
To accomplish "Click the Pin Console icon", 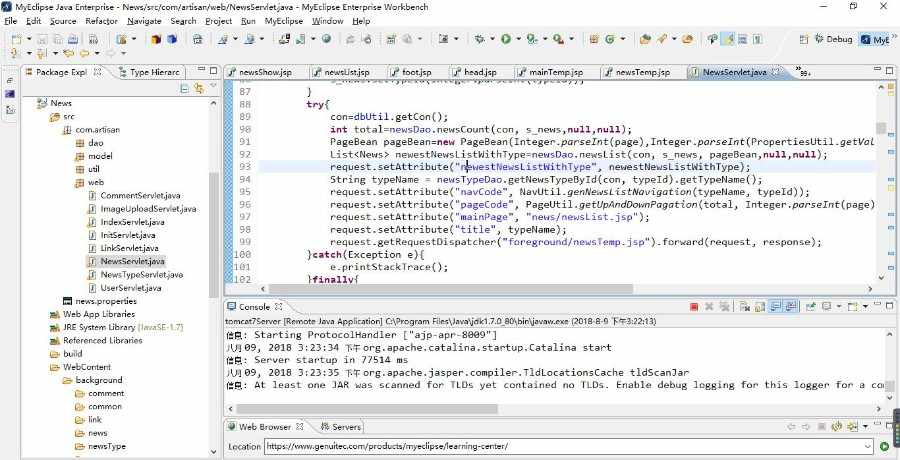I will [810, 307].
